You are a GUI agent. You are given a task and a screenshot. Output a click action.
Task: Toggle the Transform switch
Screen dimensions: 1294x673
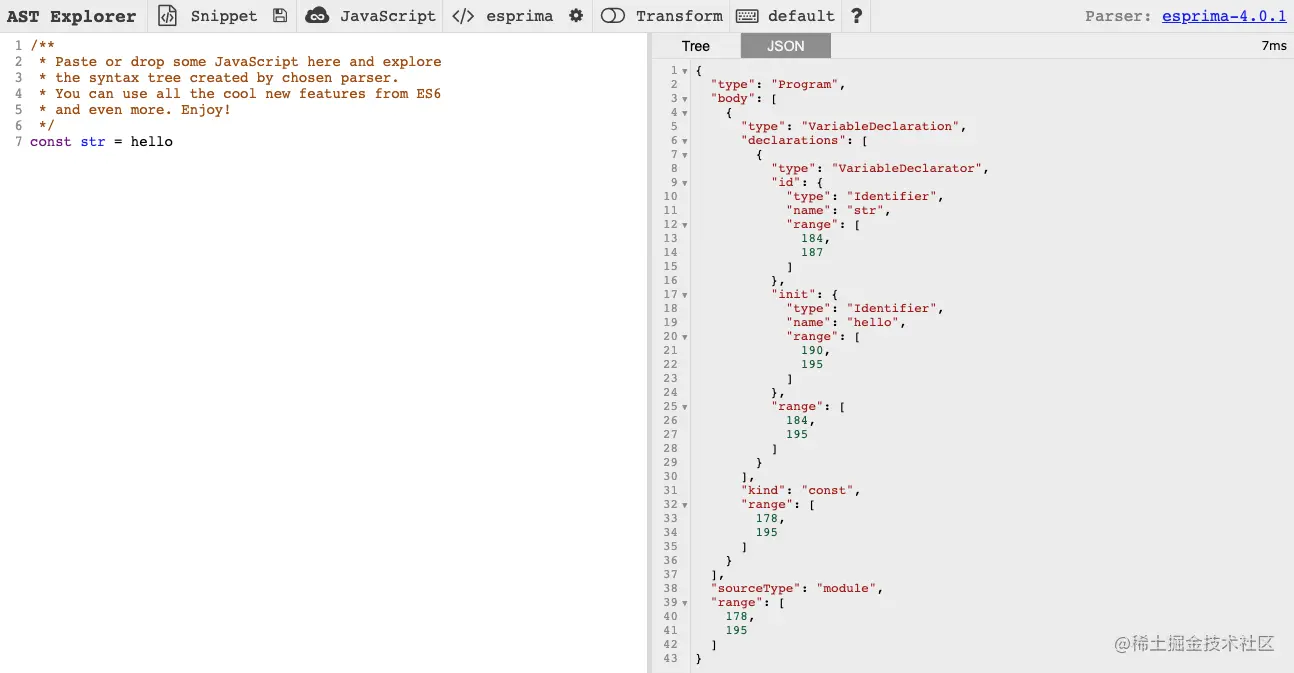pyautogui.click(x=613, y=16)
